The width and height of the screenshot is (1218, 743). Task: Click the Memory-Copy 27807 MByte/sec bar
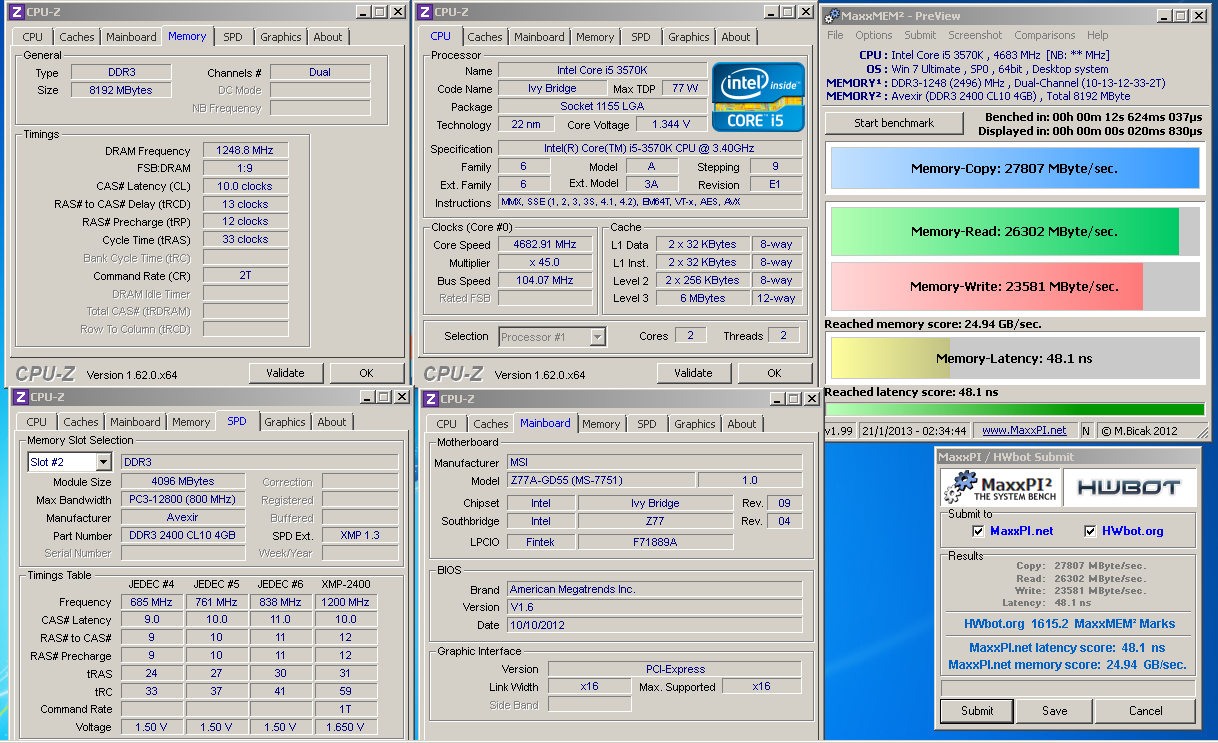point(1014,169)
